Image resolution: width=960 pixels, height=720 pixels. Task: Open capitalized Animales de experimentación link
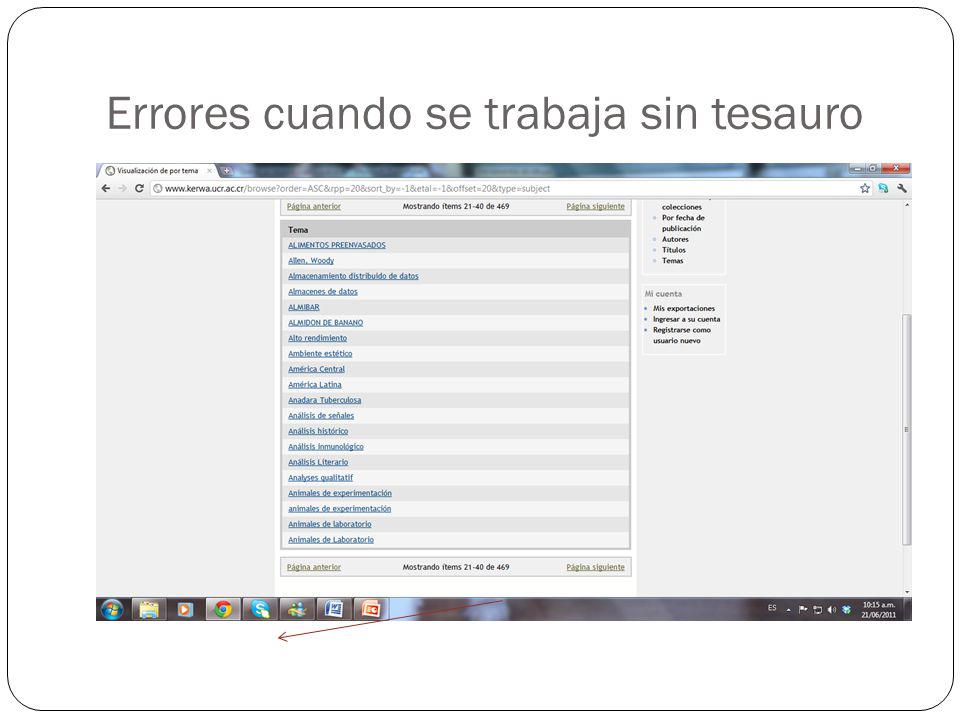click(340, 493)
